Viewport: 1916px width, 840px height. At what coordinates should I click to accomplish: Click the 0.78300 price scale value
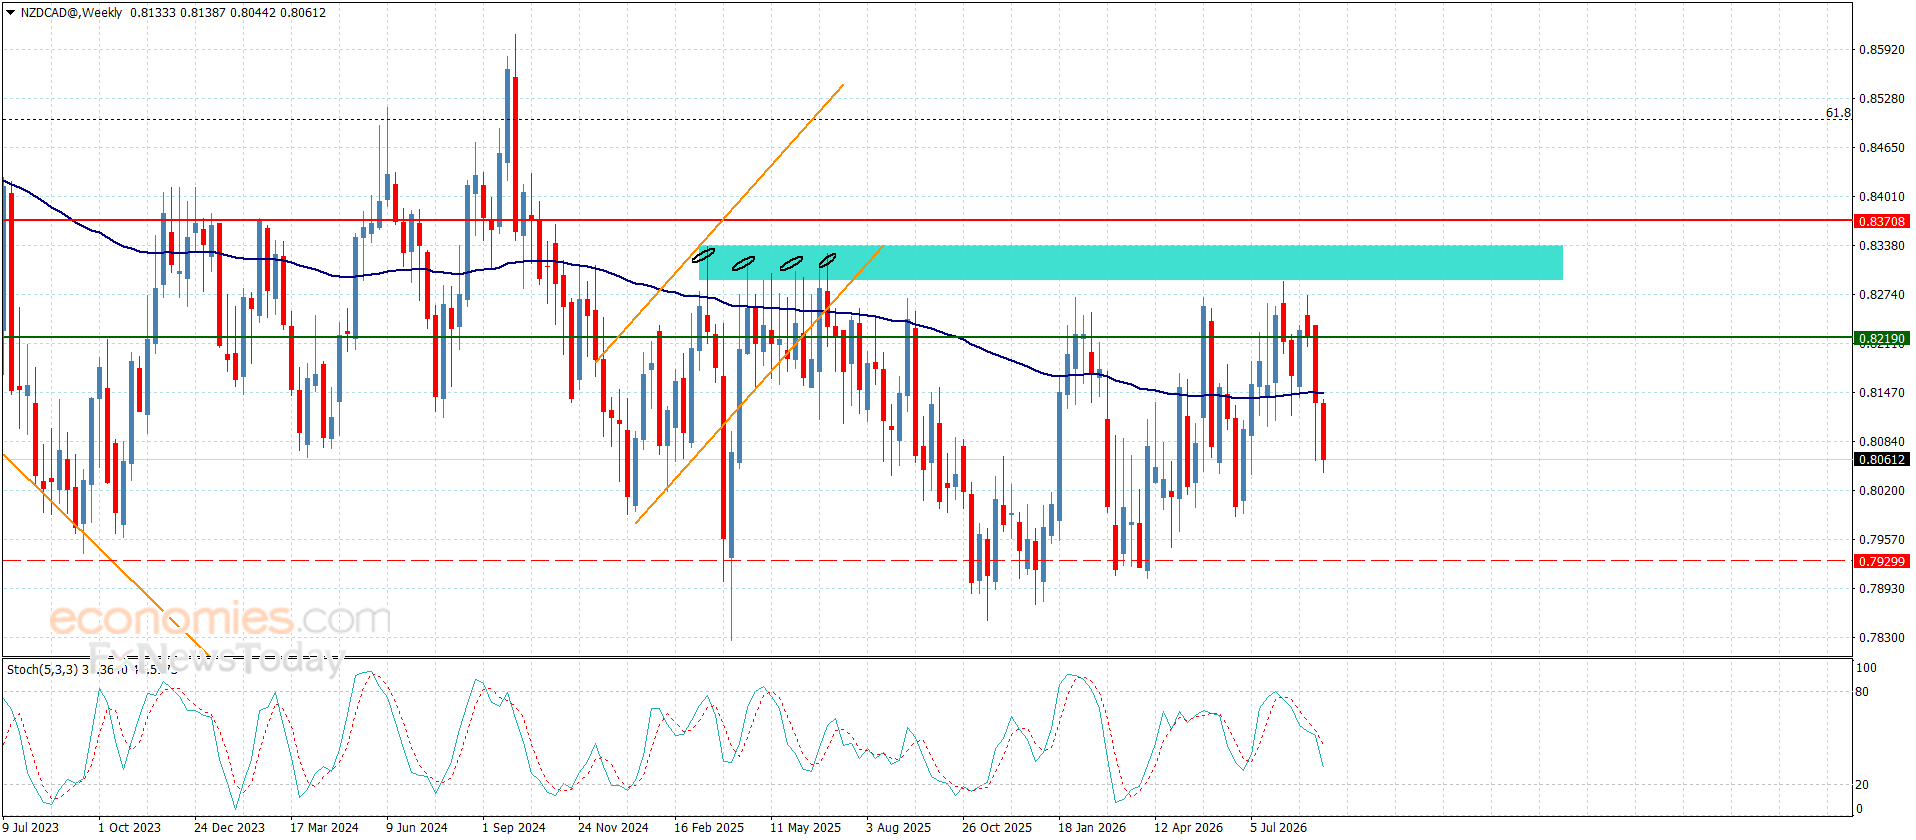pos(1881,638)
